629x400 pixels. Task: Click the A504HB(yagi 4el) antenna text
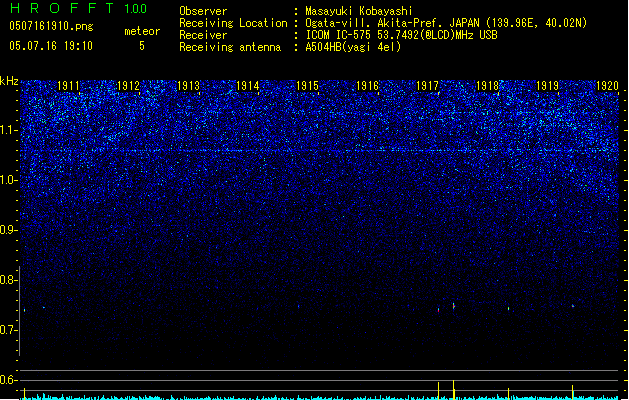(353, 47)
